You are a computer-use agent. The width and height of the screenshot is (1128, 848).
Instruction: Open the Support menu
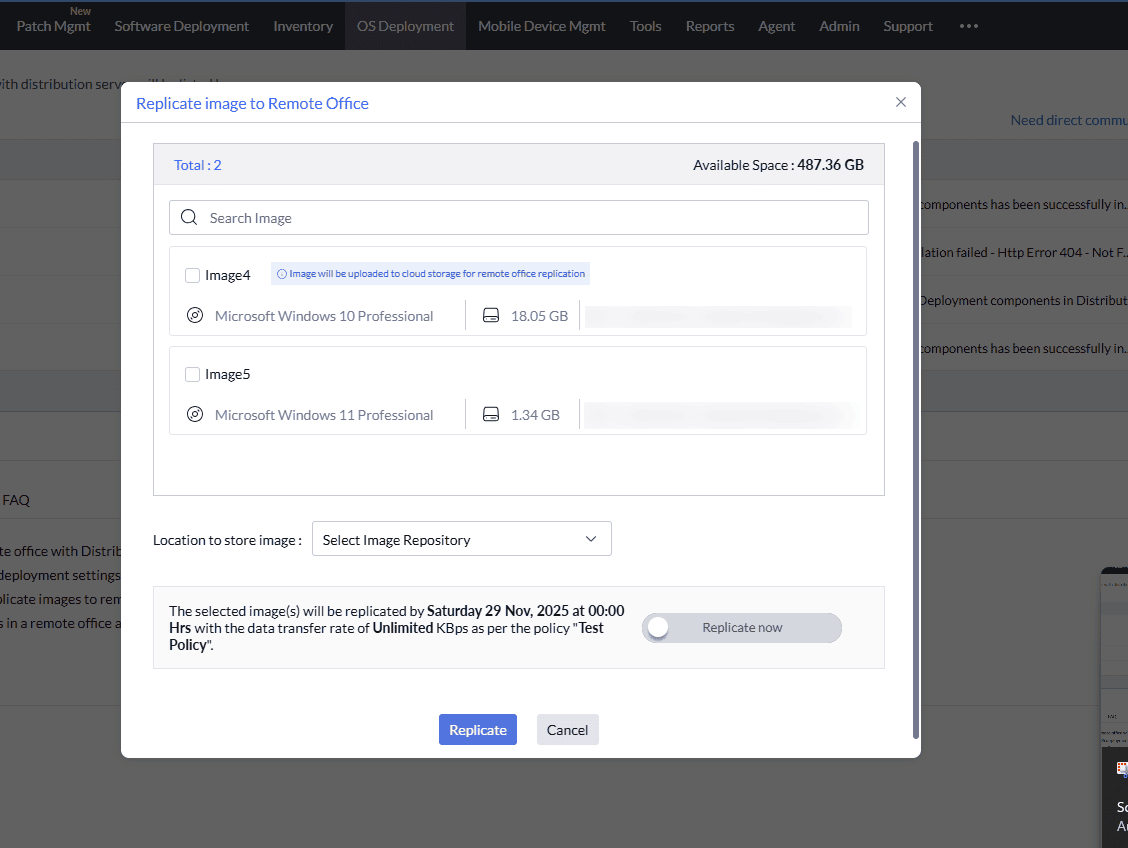pyautogui.click(x=908, y=26)
